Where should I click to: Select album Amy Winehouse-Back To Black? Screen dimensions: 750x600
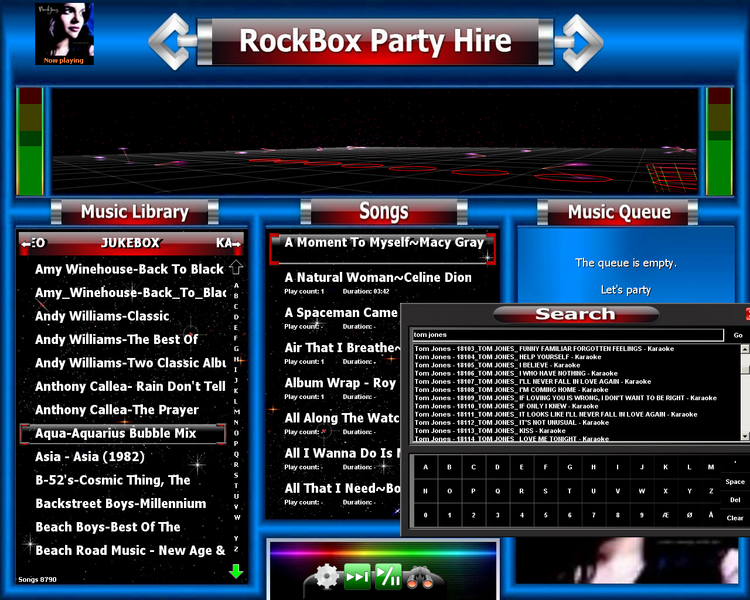pyautogui.click(x=129, y=269)
